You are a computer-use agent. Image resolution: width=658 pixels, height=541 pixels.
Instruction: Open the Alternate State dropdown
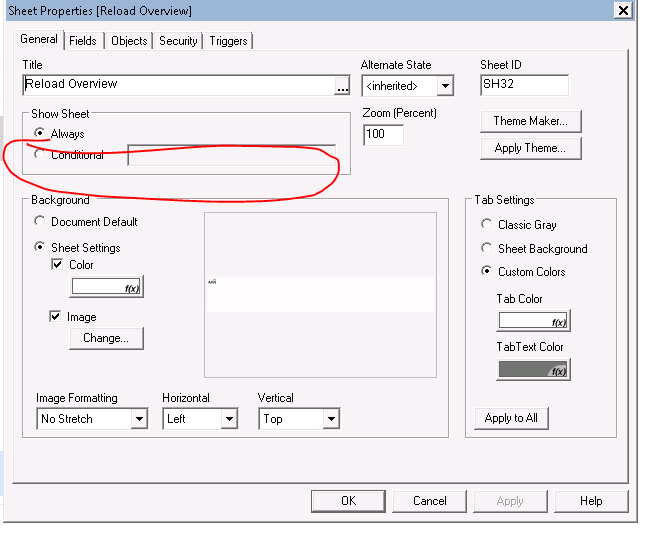click(445, 86)
